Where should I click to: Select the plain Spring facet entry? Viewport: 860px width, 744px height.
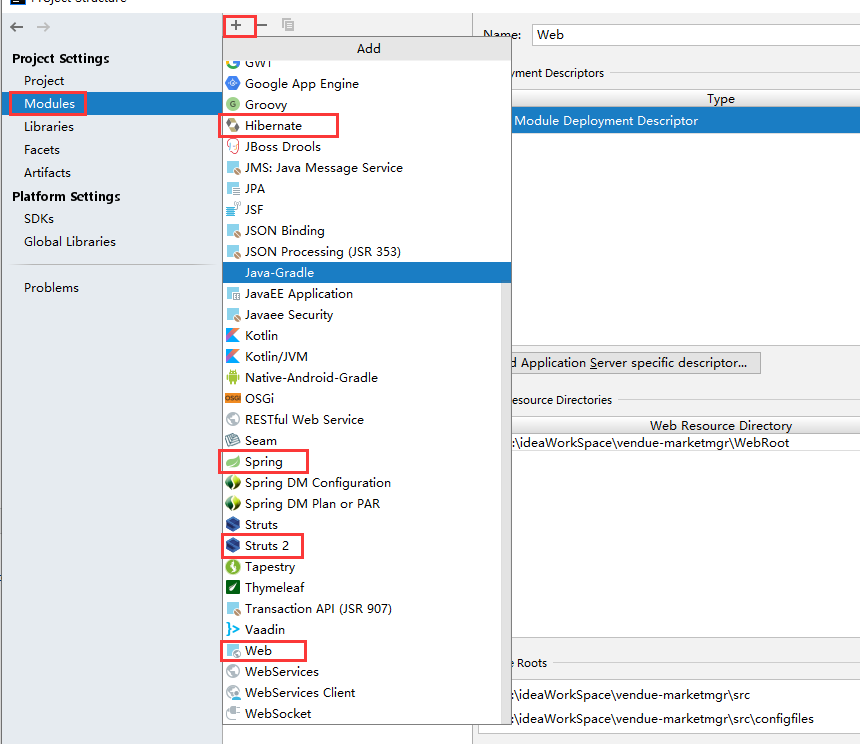tap(362, 462)
